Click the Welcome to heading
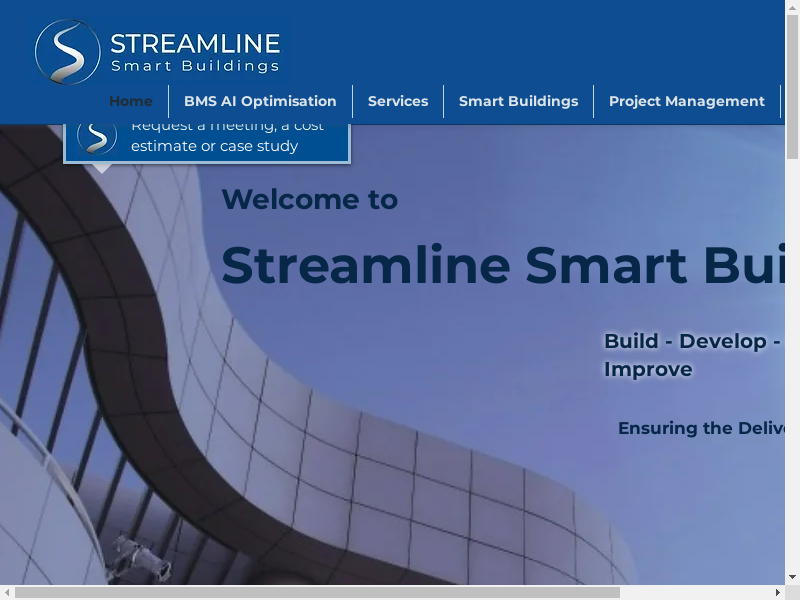Screen dimensions: 800x600 pyautogui.click(x=310, y=200)
